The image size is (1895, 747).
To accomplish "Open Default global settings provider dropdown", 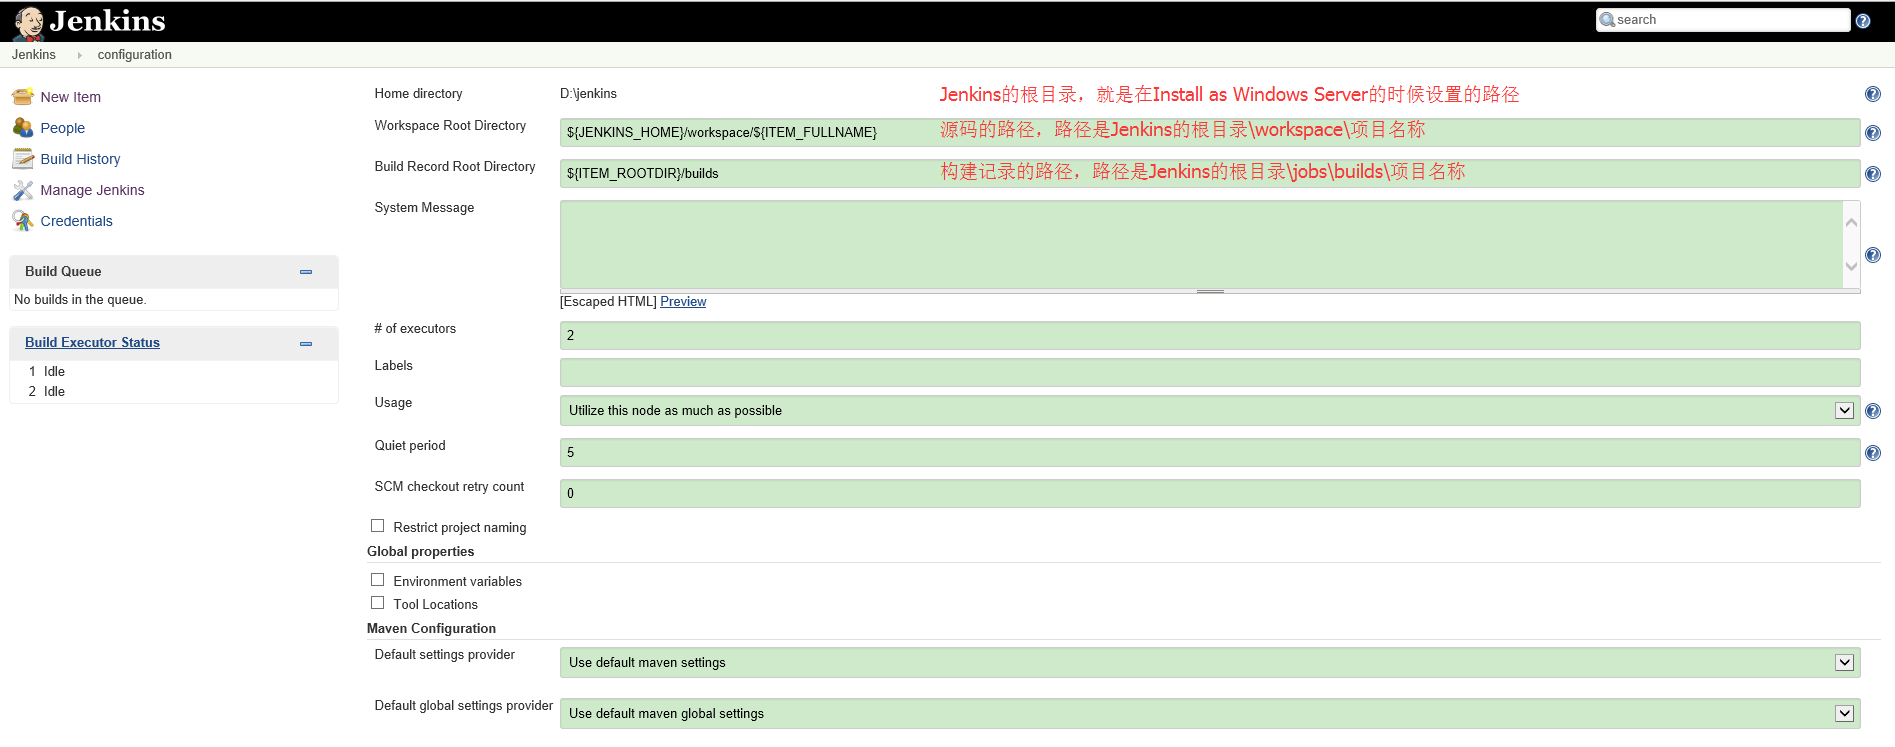I will (x=1210, y=714).
